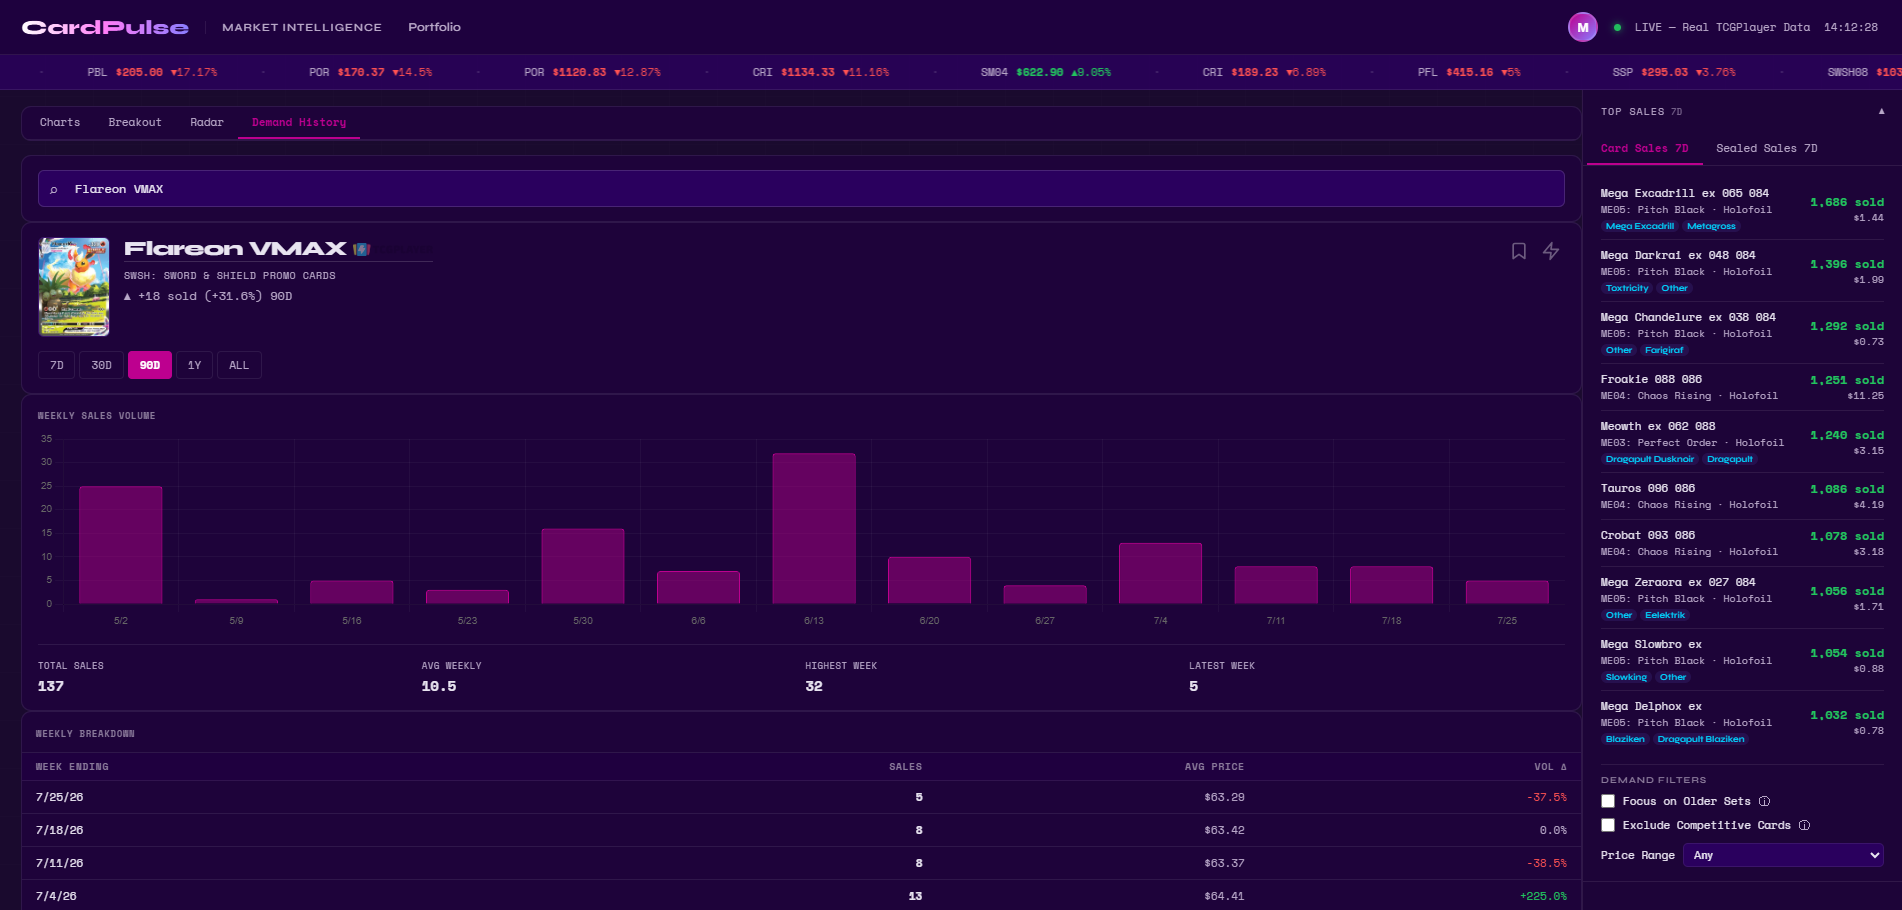Open info icon for Exclude Competitive Cards
1902x910 pixels.
[1804, 825]
